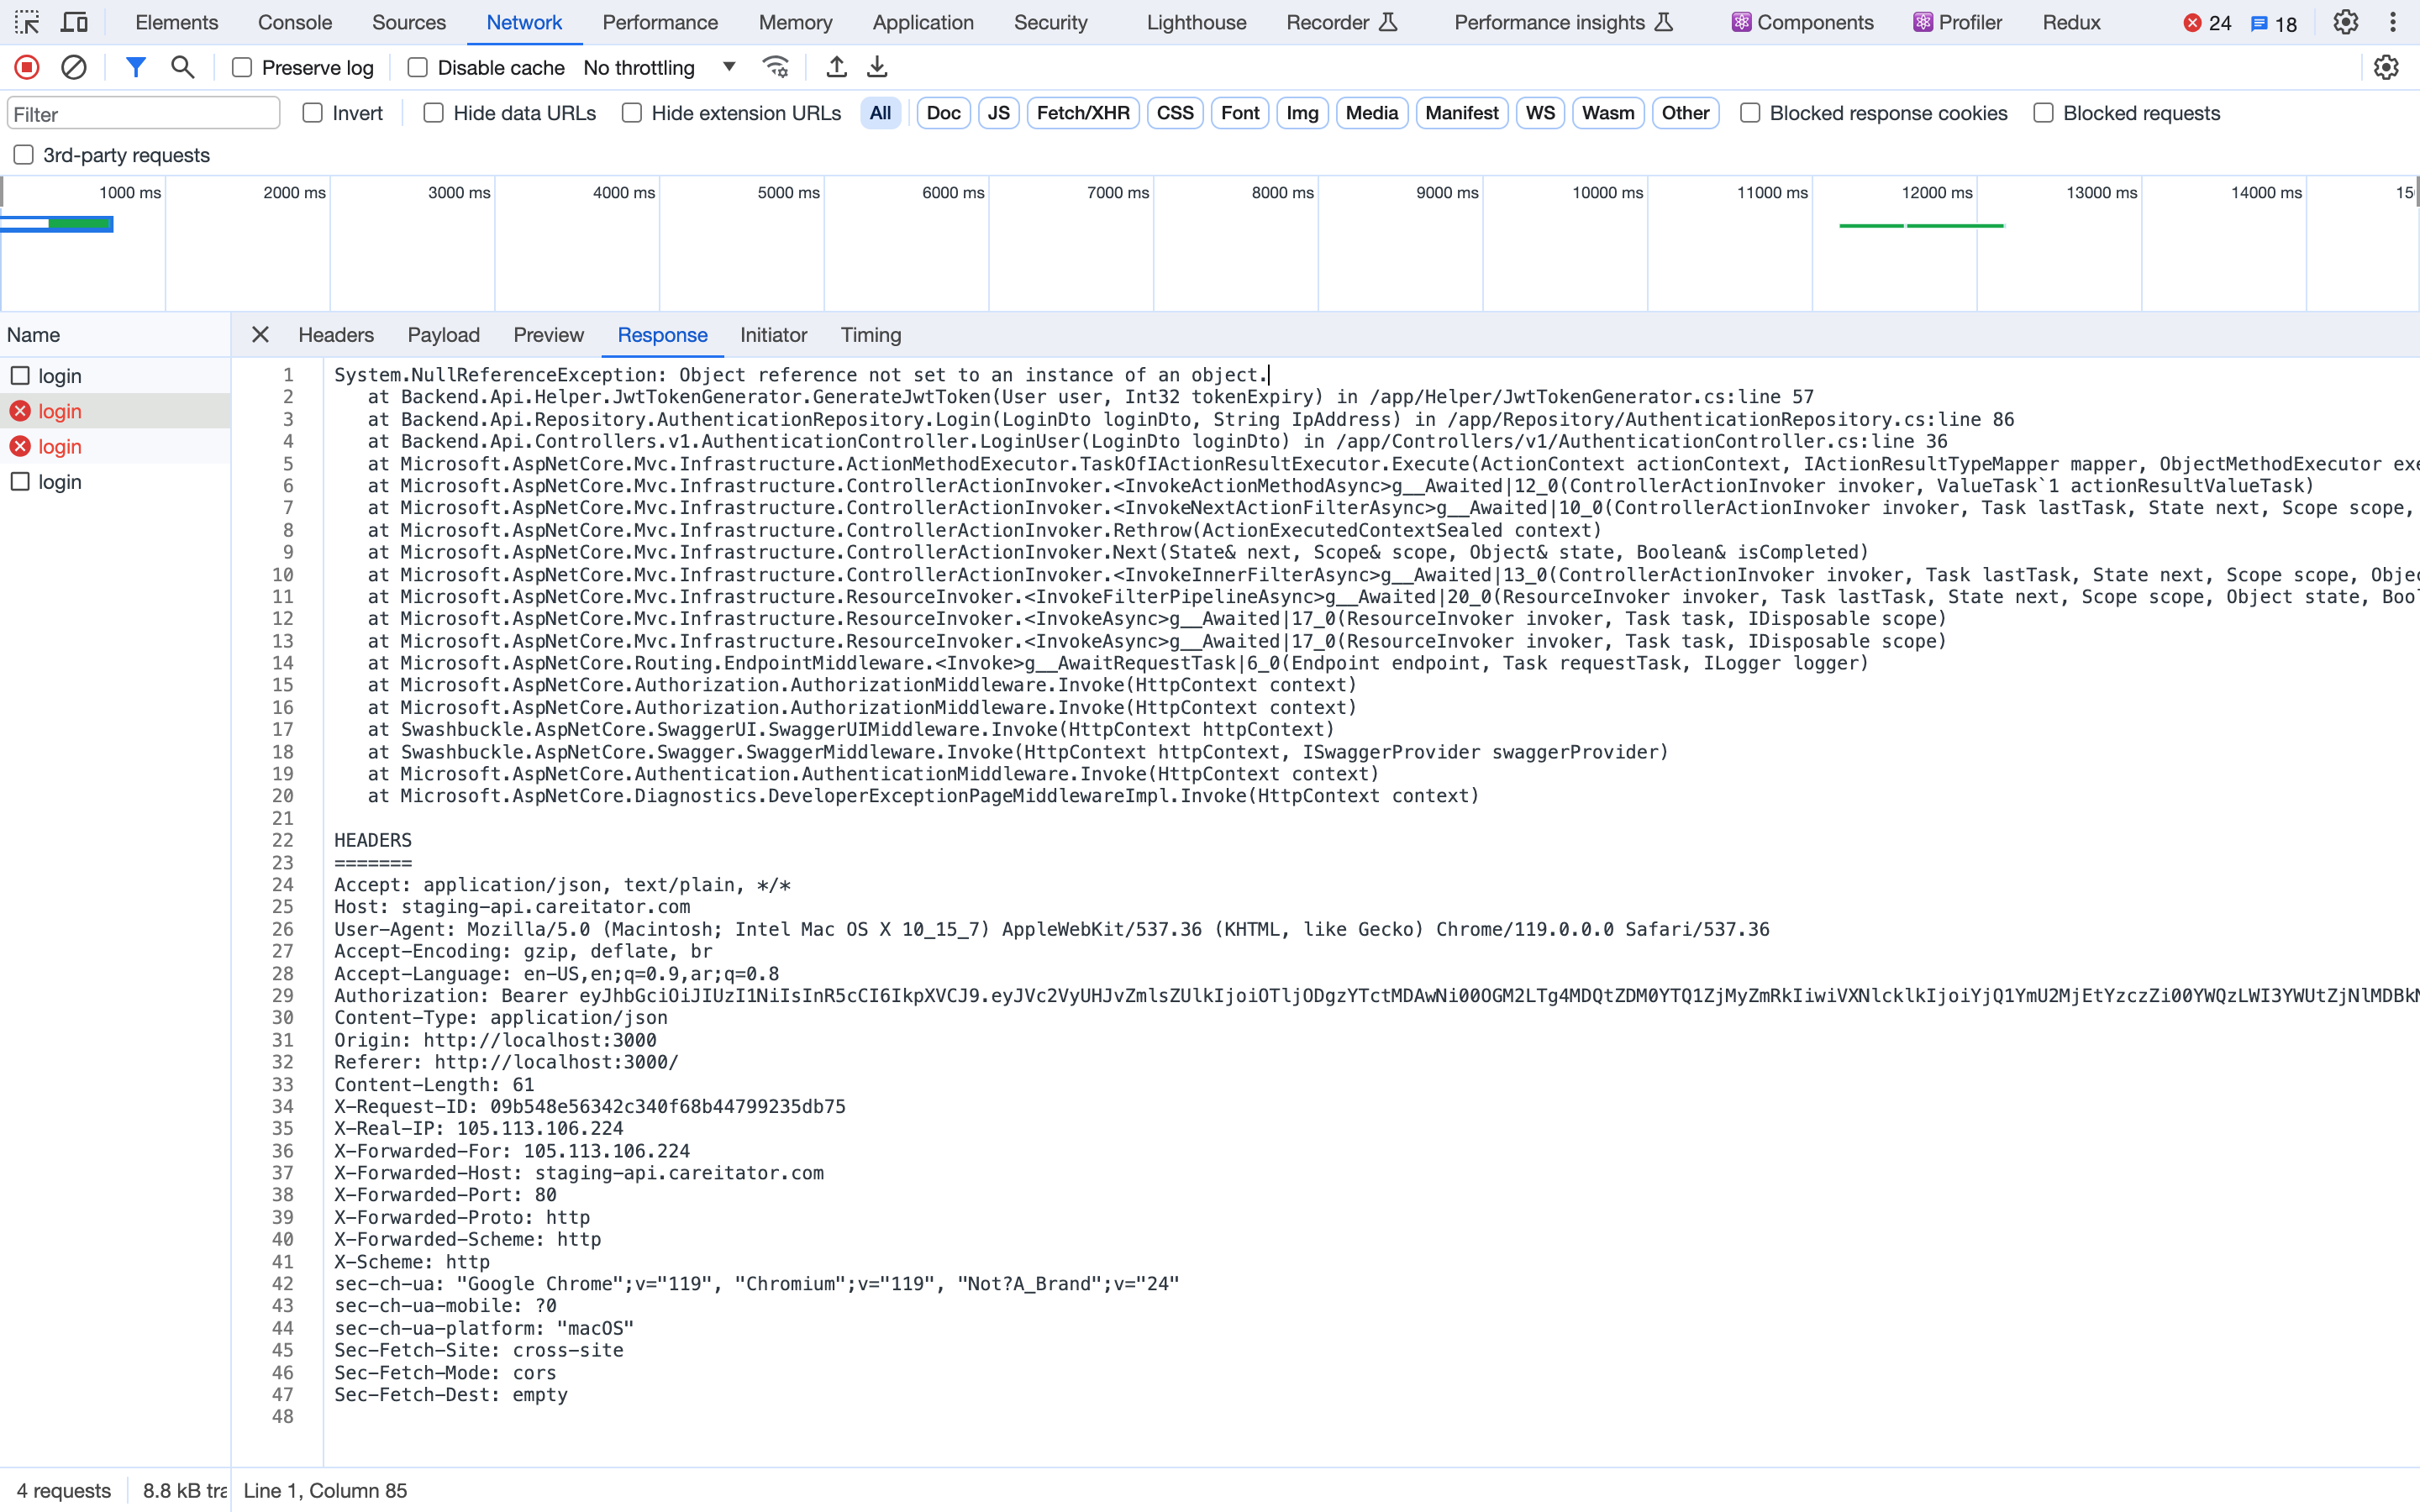
Task: Stop recording network log
Action: (27, 67)
